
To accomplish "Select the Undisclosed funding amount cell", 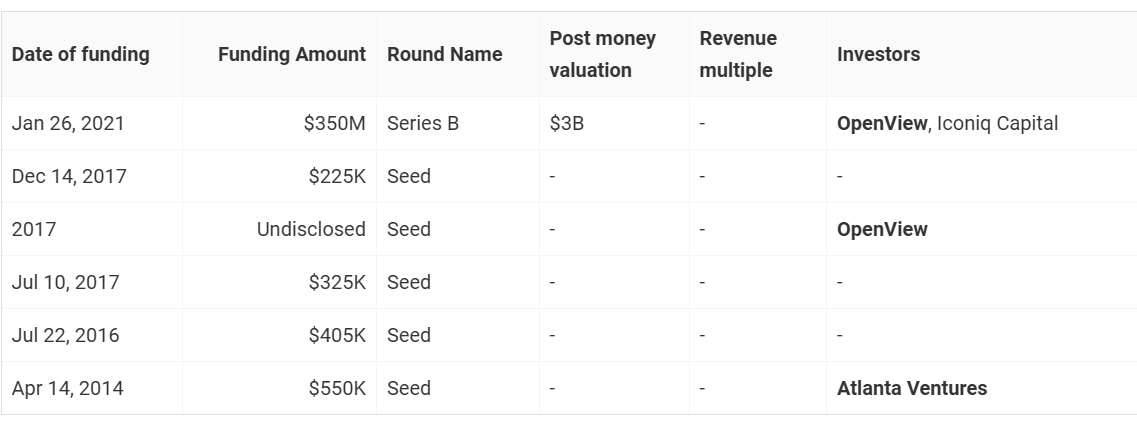I will click(311, 229).
